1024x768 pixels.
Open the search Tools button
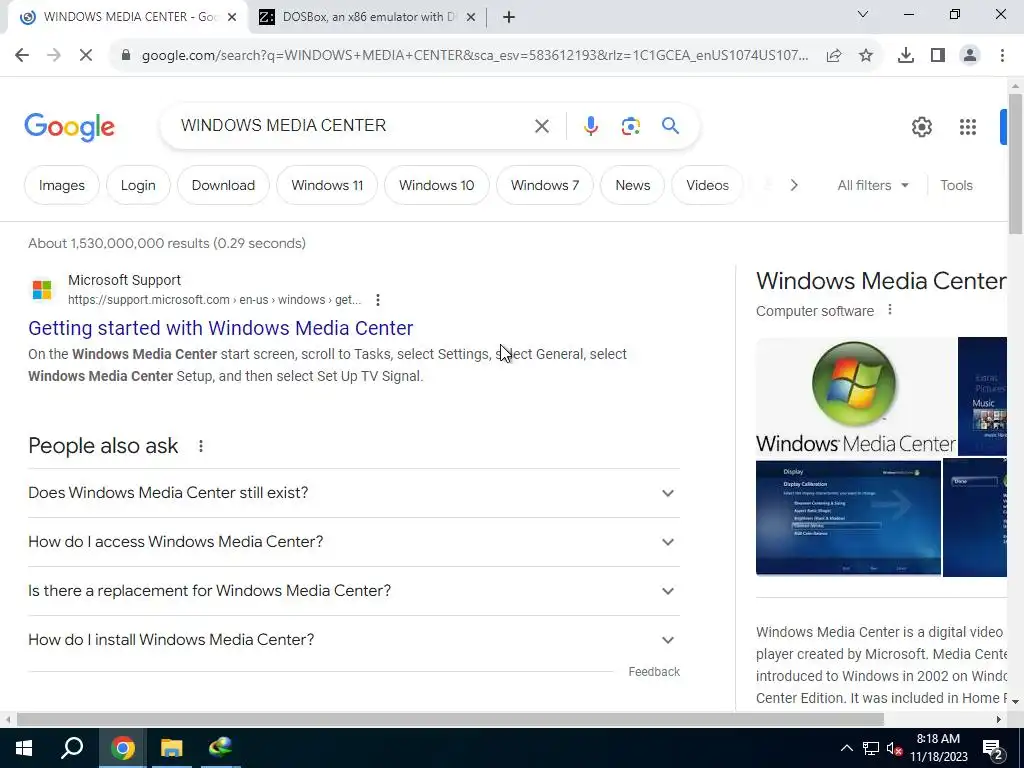point(956,185)
